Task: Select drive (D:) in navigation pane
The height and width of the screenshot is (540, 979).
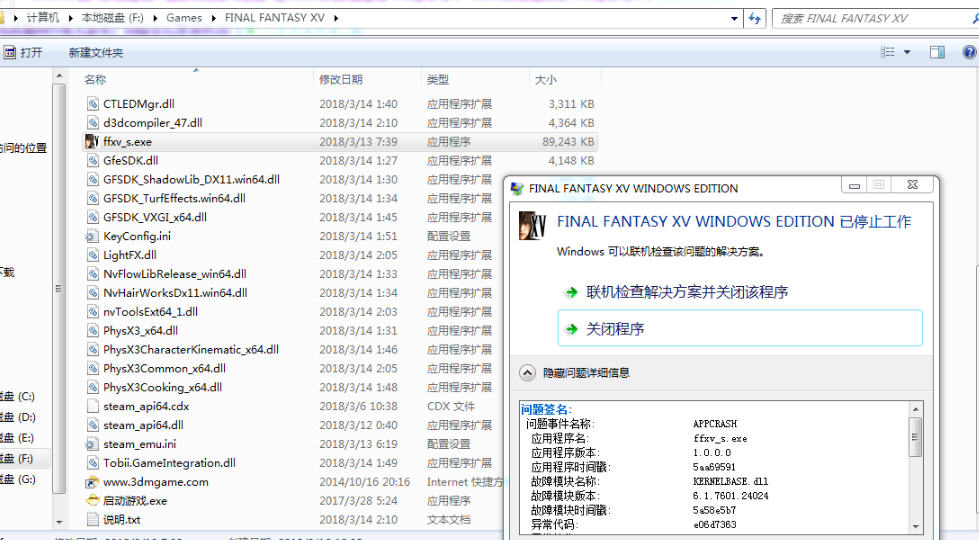Action: (19, 417)
